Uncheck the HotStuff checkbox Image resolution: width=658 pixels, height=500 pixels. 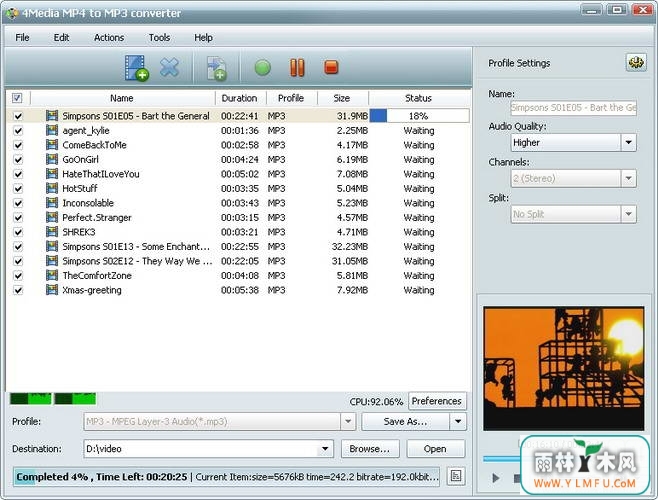coord(18,188)
